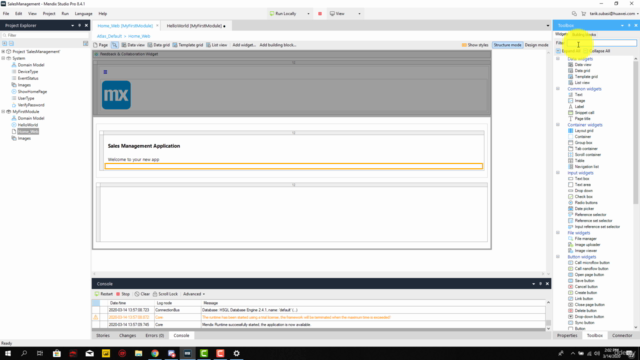This screenshot has height=360, width=640.
Task: Open the Properties tab
Action: coord(567,336)
